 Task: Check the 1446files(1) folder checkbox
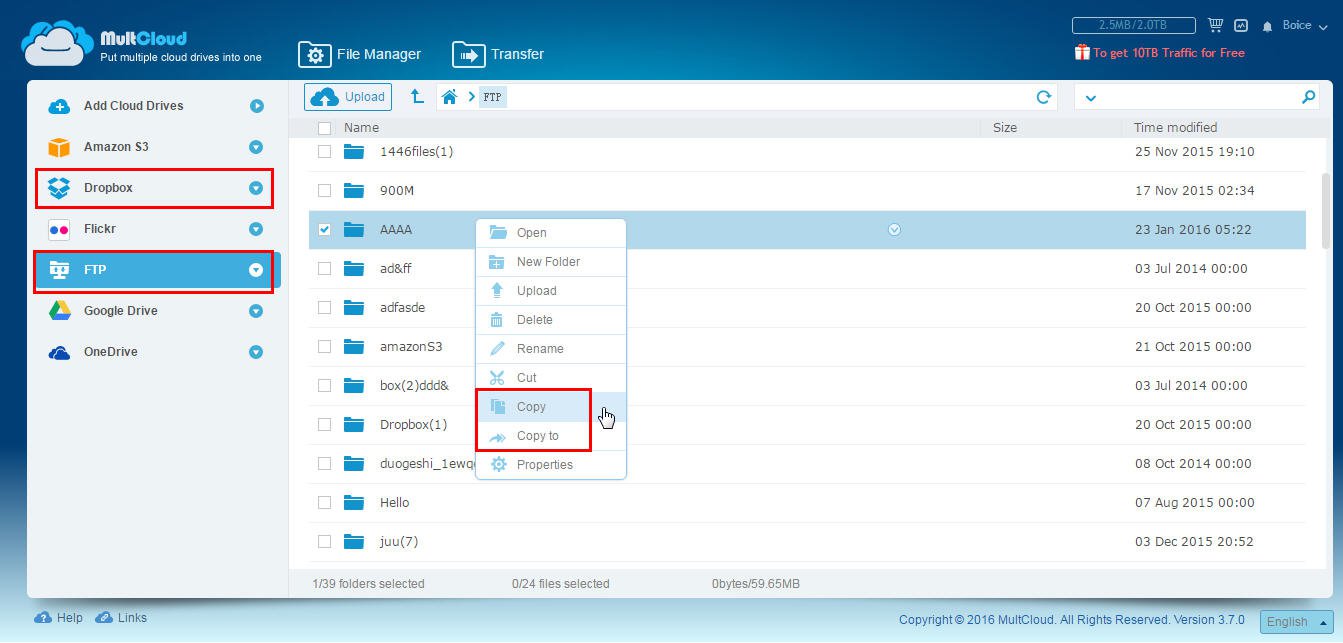pyautogui.click(x=324, y=152)
